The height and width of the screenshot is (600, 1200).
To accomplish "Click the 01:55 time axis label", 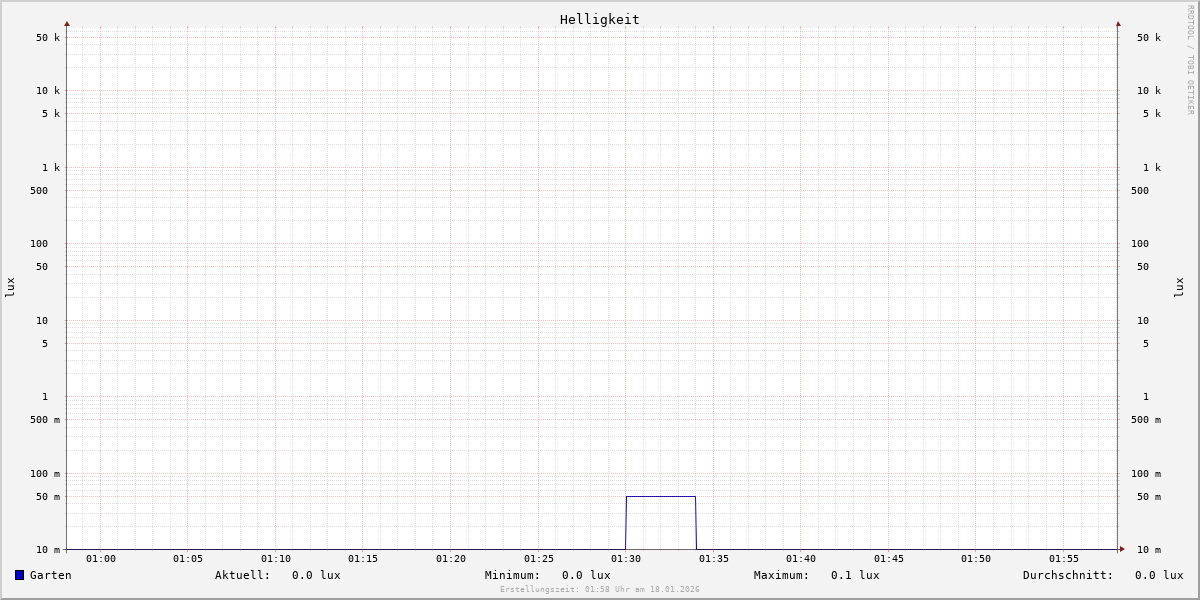I will [x=1064, y=559].
